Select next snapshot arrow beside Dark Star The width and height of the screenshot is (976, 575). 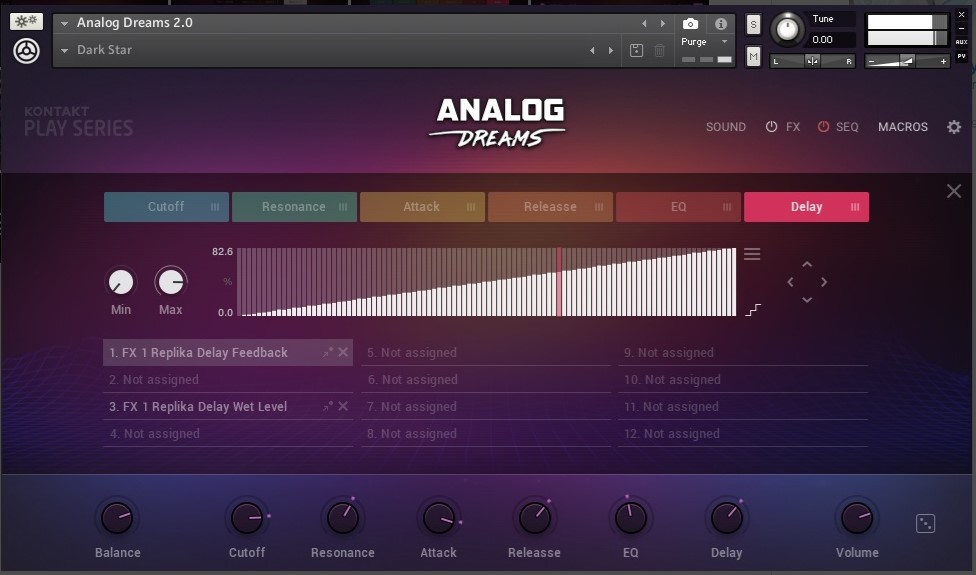pos(611,50)
